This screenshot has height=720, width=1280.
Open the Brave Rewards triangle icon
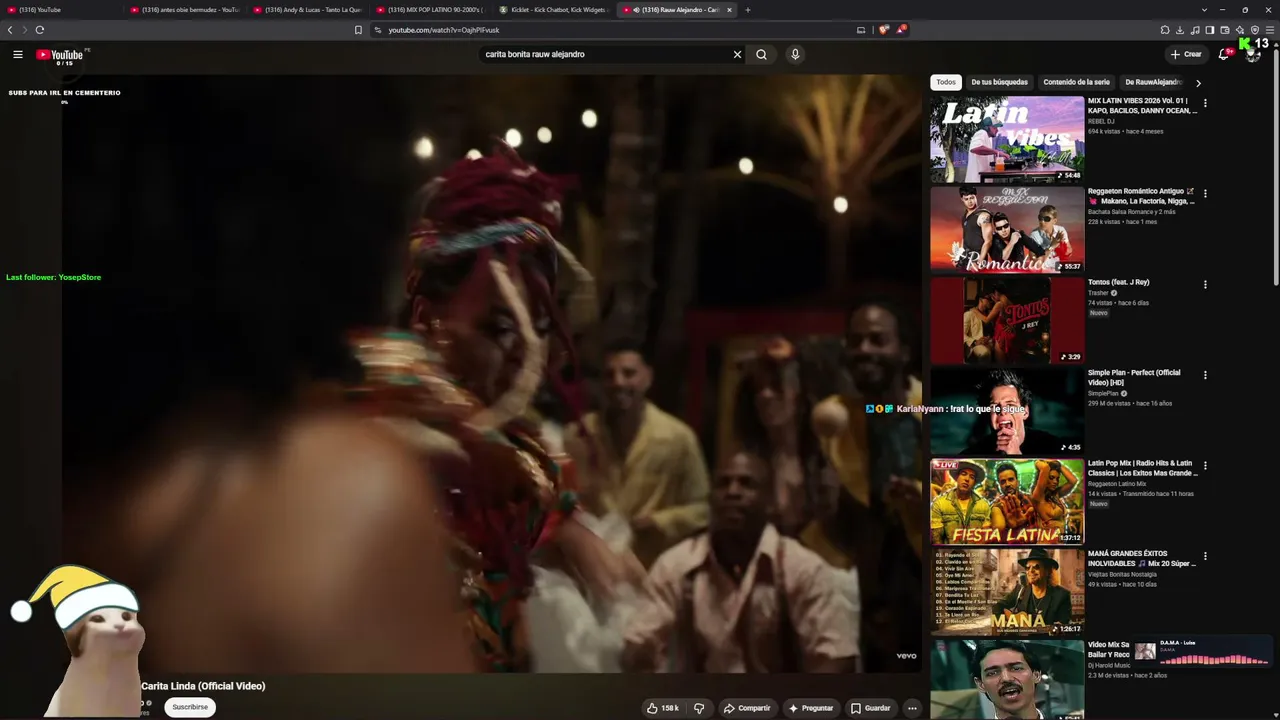(901, 30)
